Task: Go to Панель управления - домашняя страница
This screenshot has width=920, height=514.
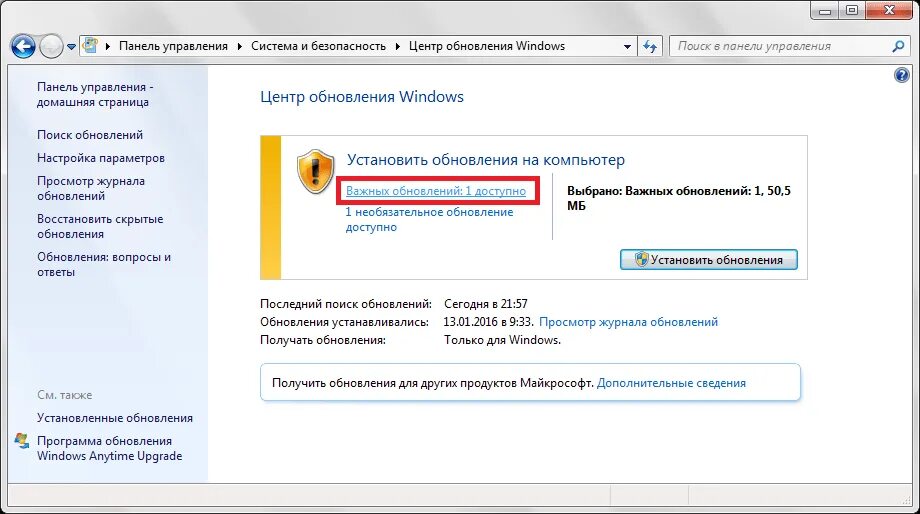Action: (x=95, y=94)
